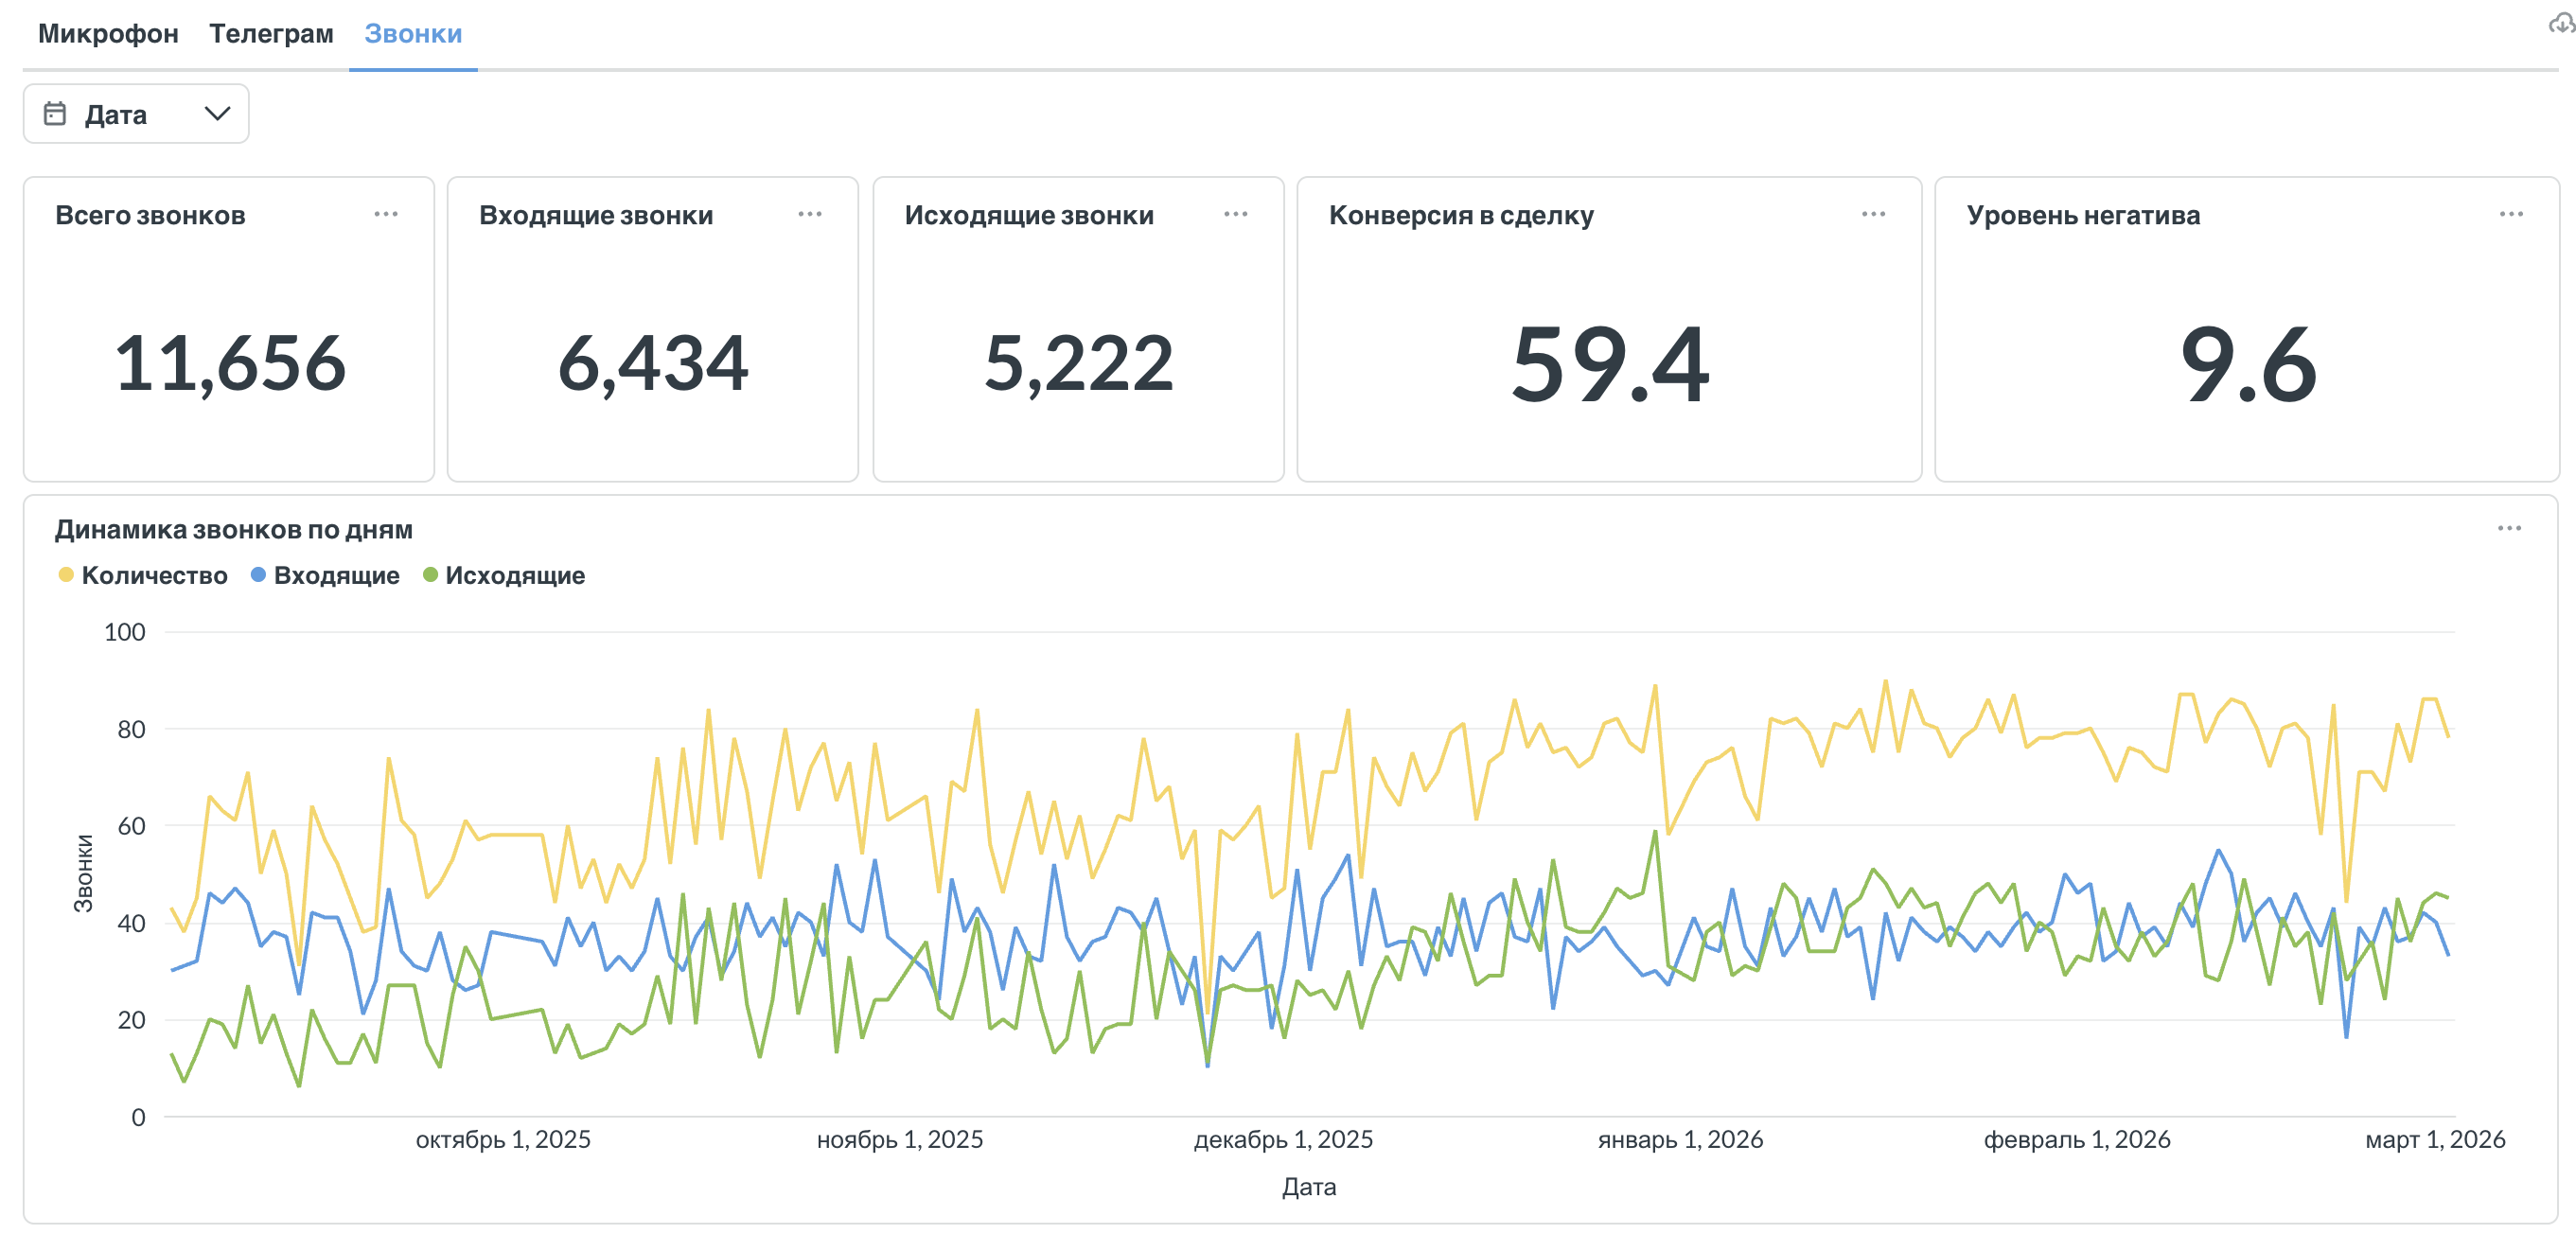2576x1234 pixels.
Task: Switch to the Телеграм tab
Action: click(271, 34)
